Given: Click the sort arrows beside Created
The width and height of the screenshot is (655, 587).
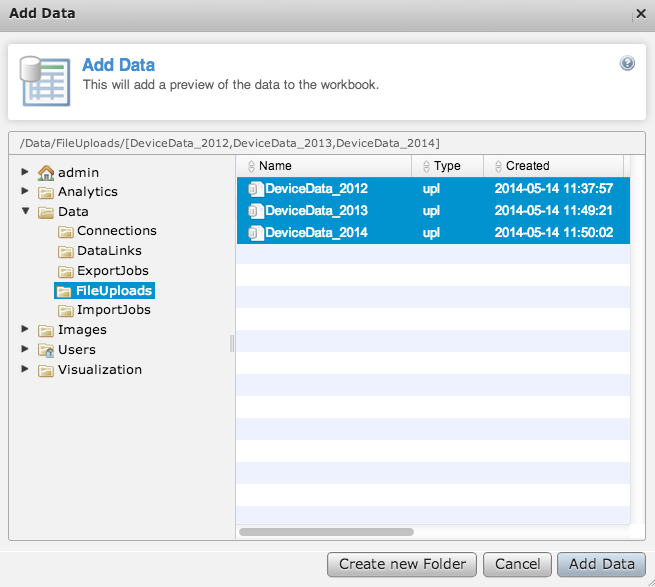Looking at the screenshot, I should click(498, 166).
